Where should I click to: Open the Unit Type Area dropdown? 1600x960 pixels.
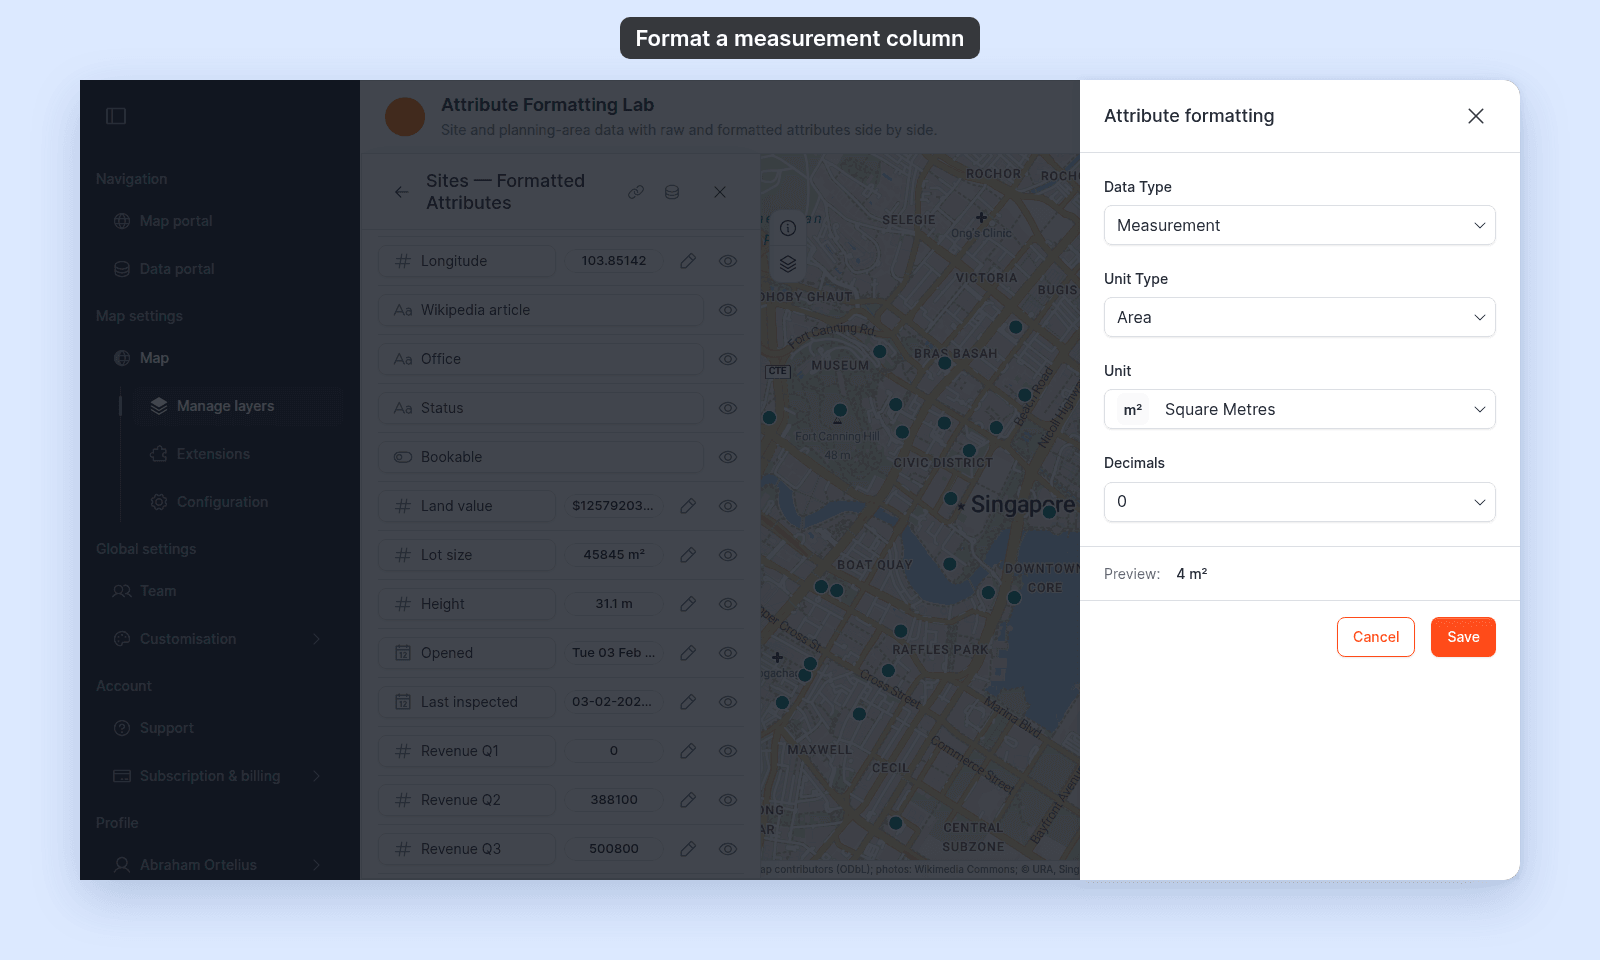tap(1300, 317)
